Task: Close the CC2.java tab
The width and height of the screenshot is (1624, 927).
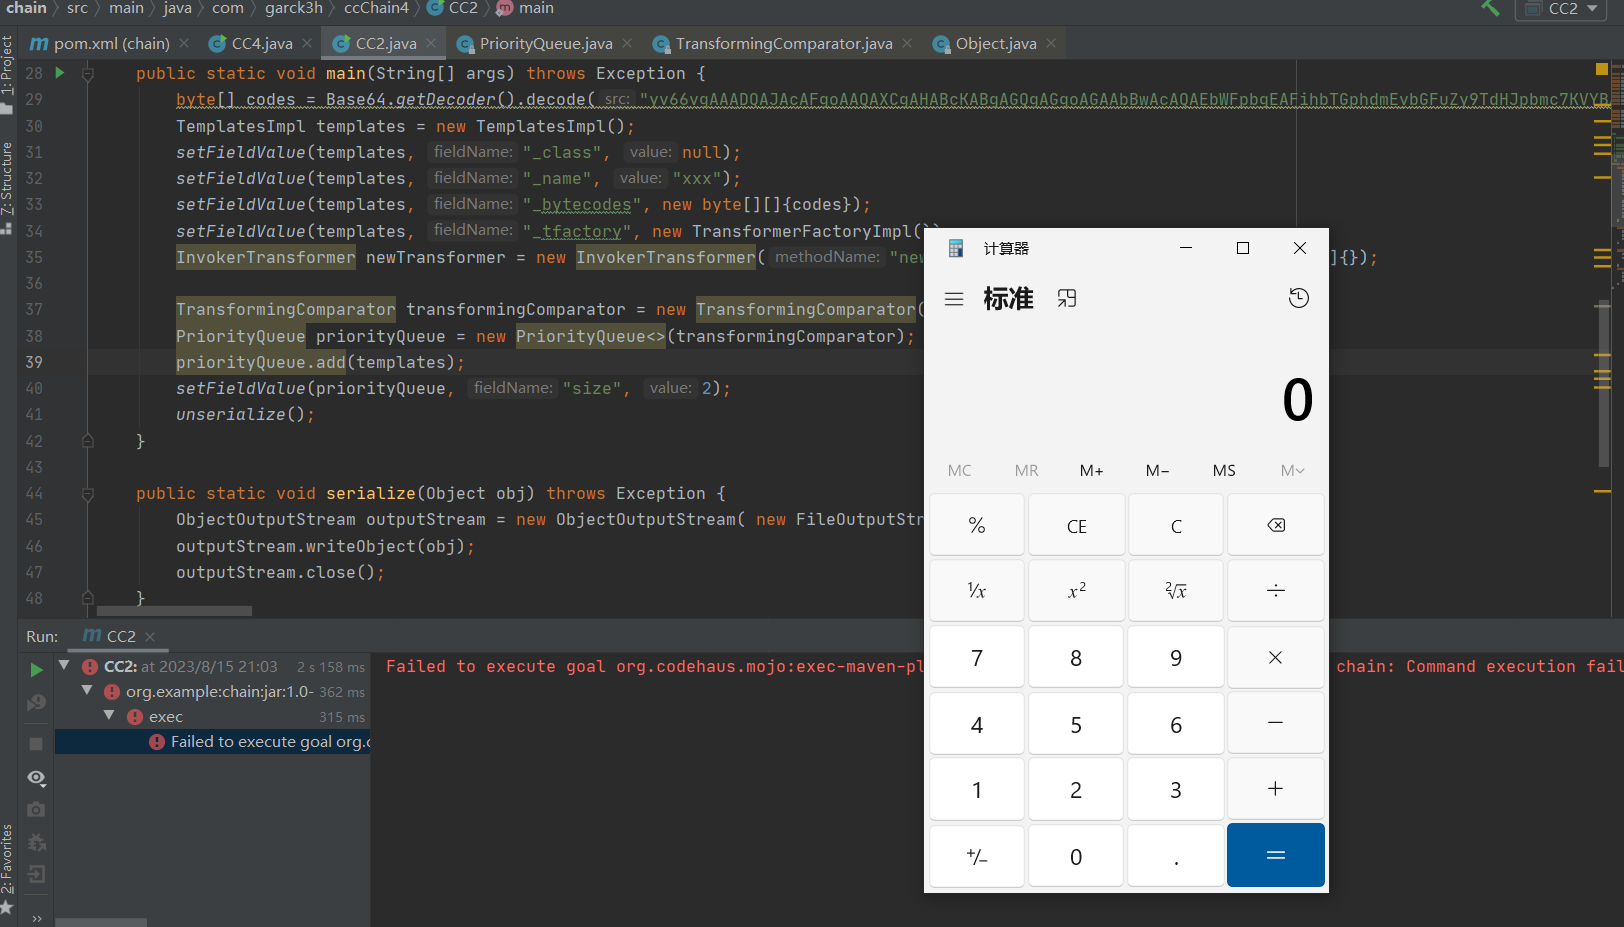Action: (431, 43)
